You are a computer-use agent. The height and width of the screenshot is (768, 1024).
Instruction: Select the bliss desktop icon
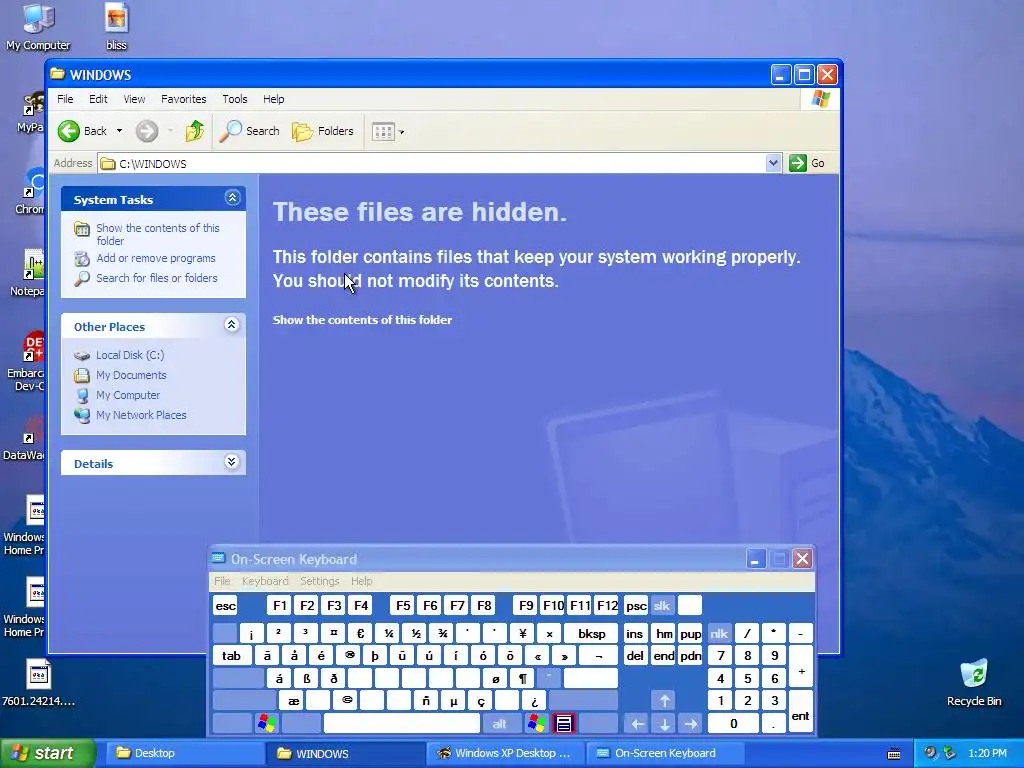pyautogui.click(x=116, y=27)
